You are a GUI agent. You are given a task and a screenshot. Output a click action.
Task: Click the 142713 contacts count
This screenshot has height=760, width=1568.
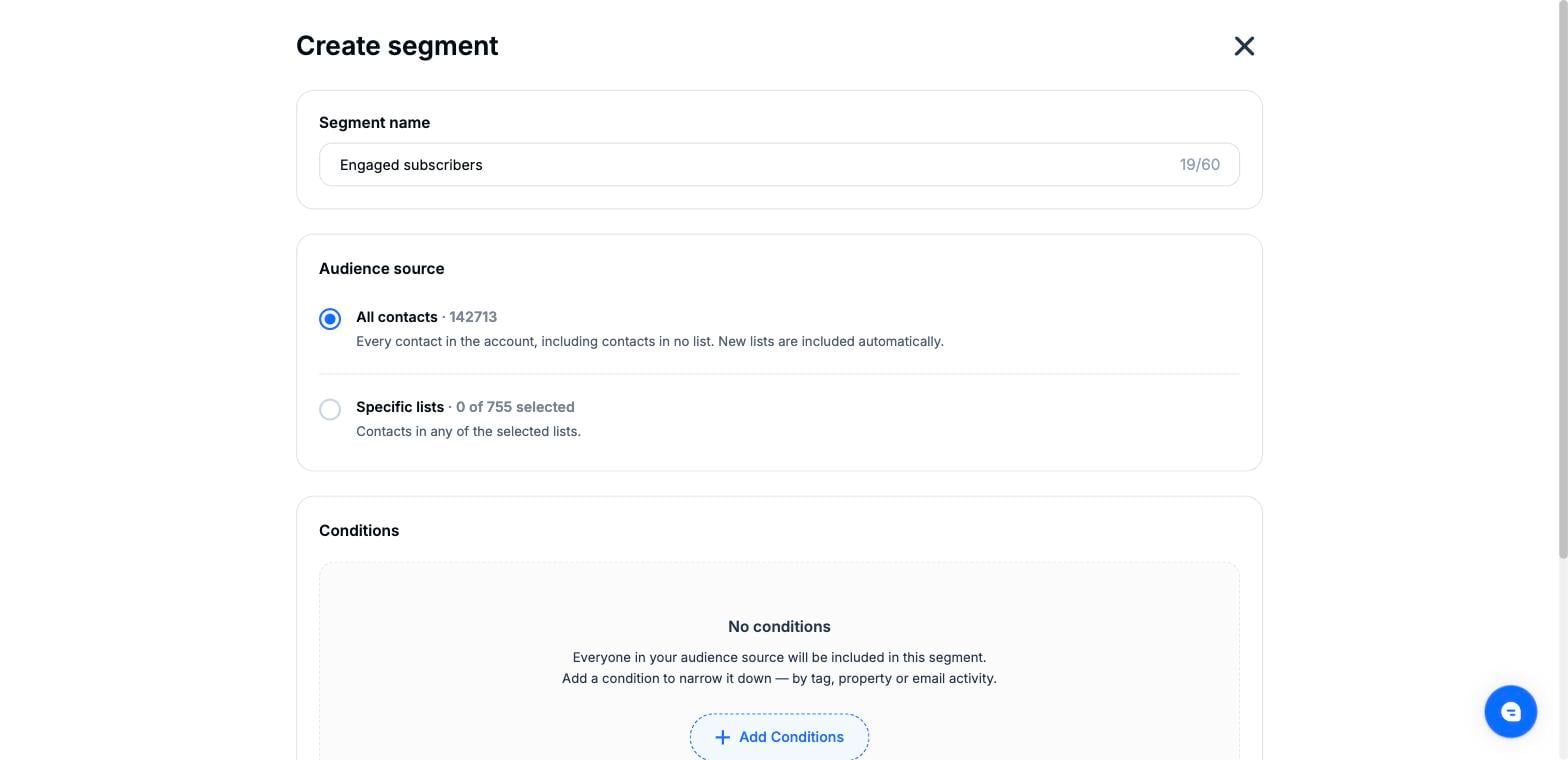(473, 317)
